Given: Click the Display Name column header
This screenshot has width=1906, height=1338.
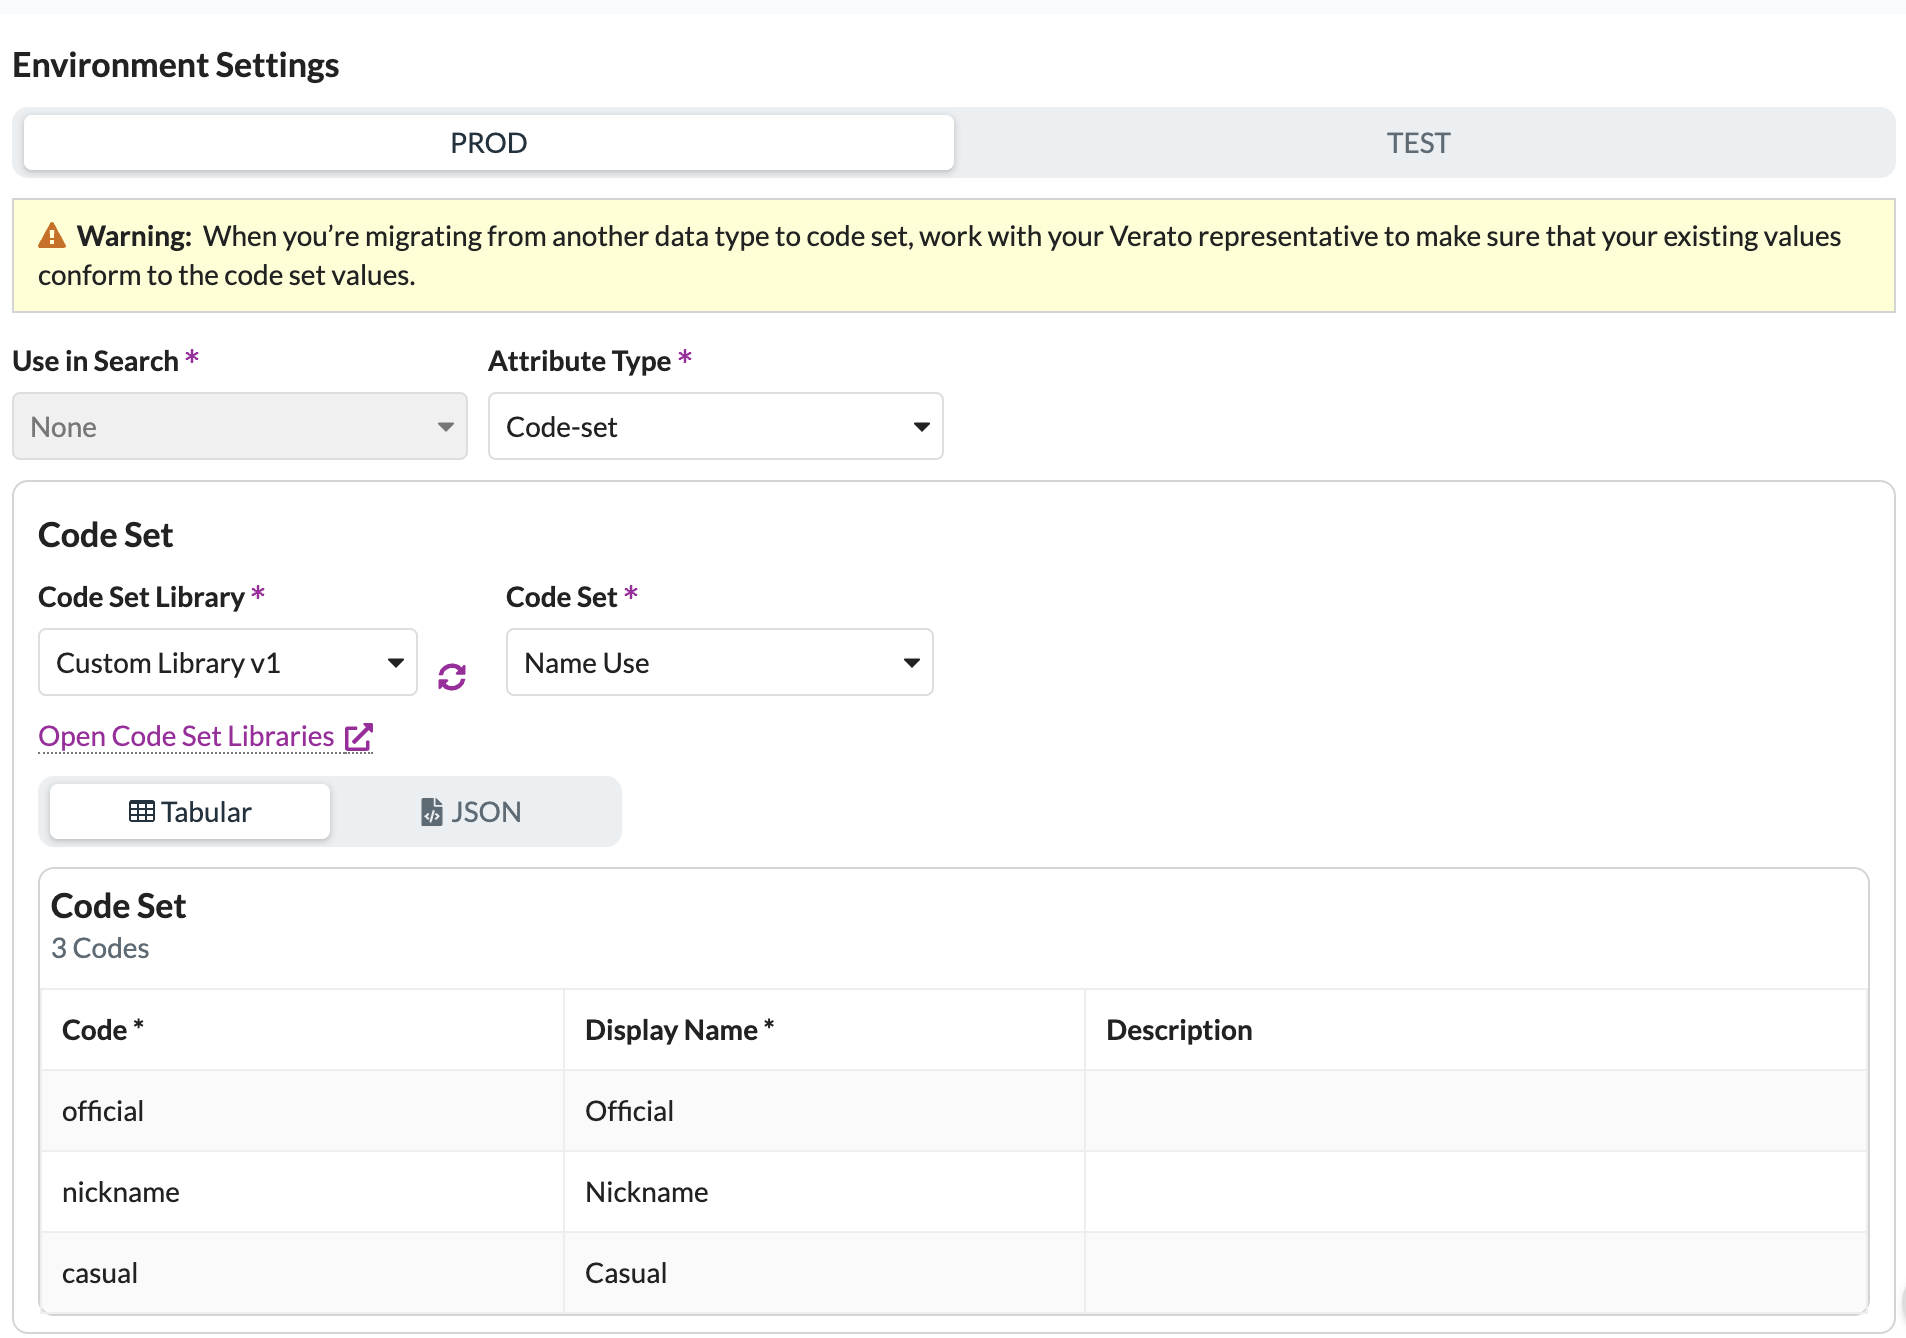Looking at the screenshot, I should click(x=824, y=1030).
